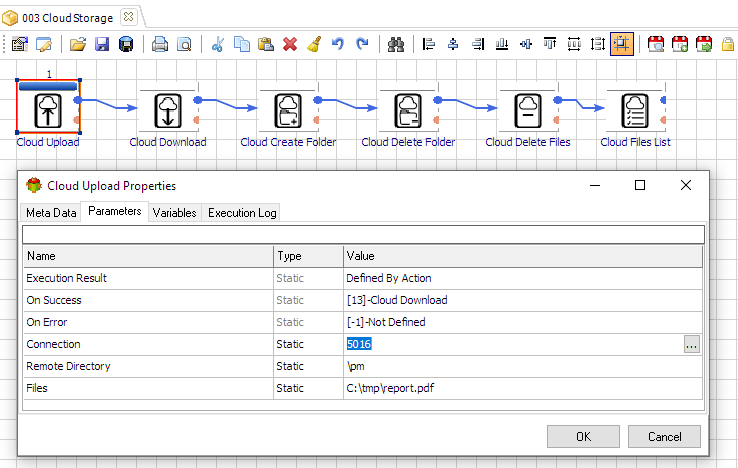Align selected actions to top edges
Screen dimensions: 738x468
point(550,44)
